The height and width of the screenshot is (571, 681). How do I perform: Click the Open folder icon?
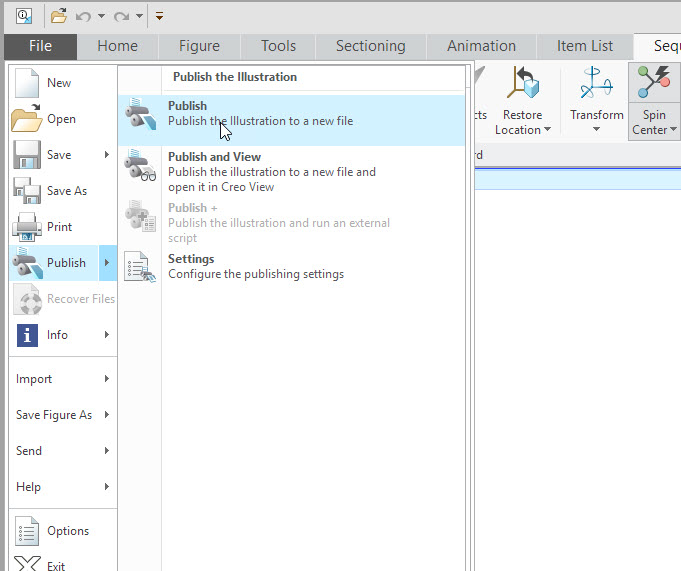[27, 119]
